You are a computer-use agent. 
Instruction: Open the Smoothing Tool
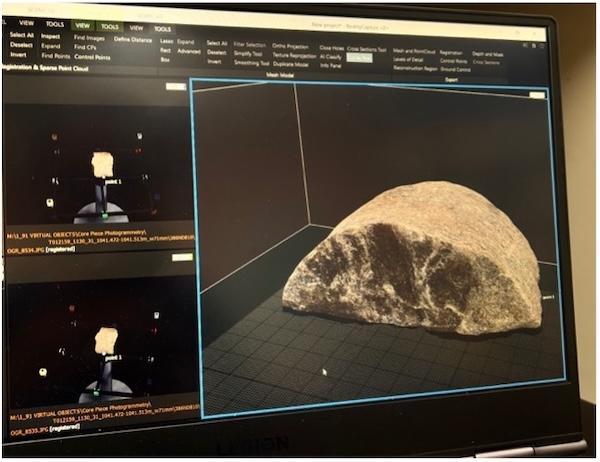tap(251, 63)
